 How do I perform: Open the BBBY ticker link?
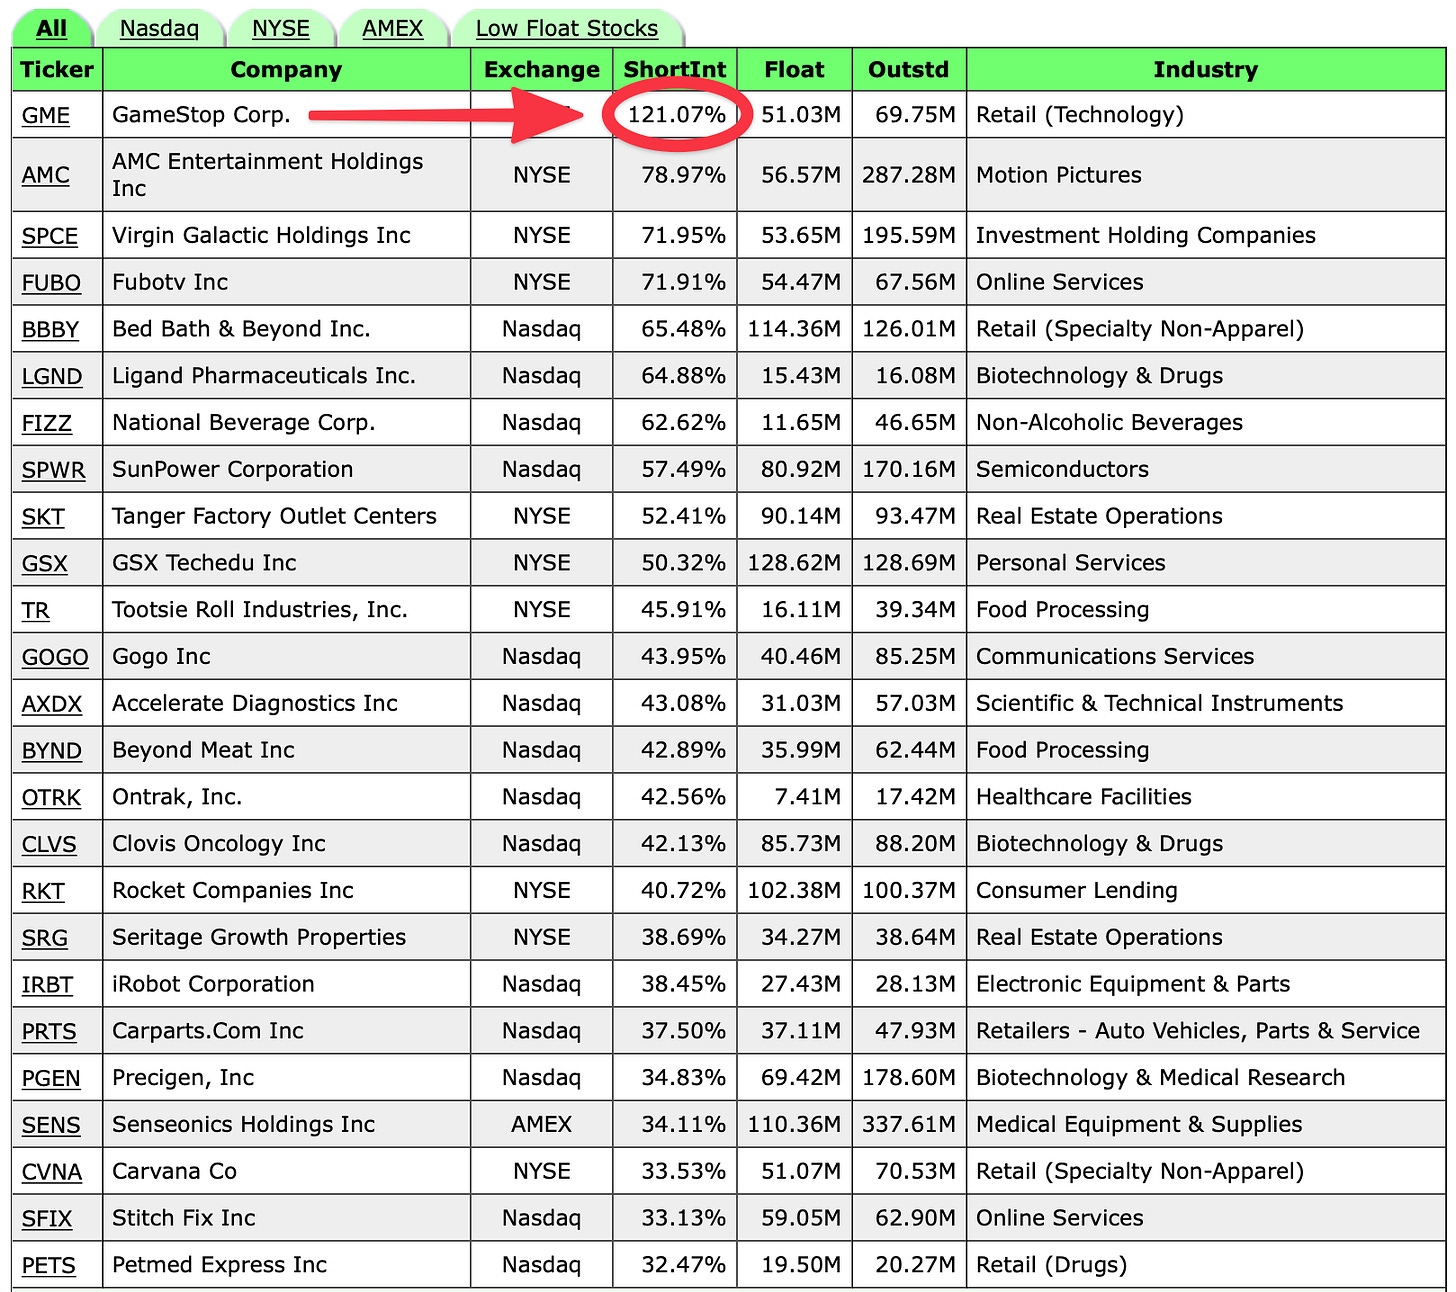tap(50, 330)
